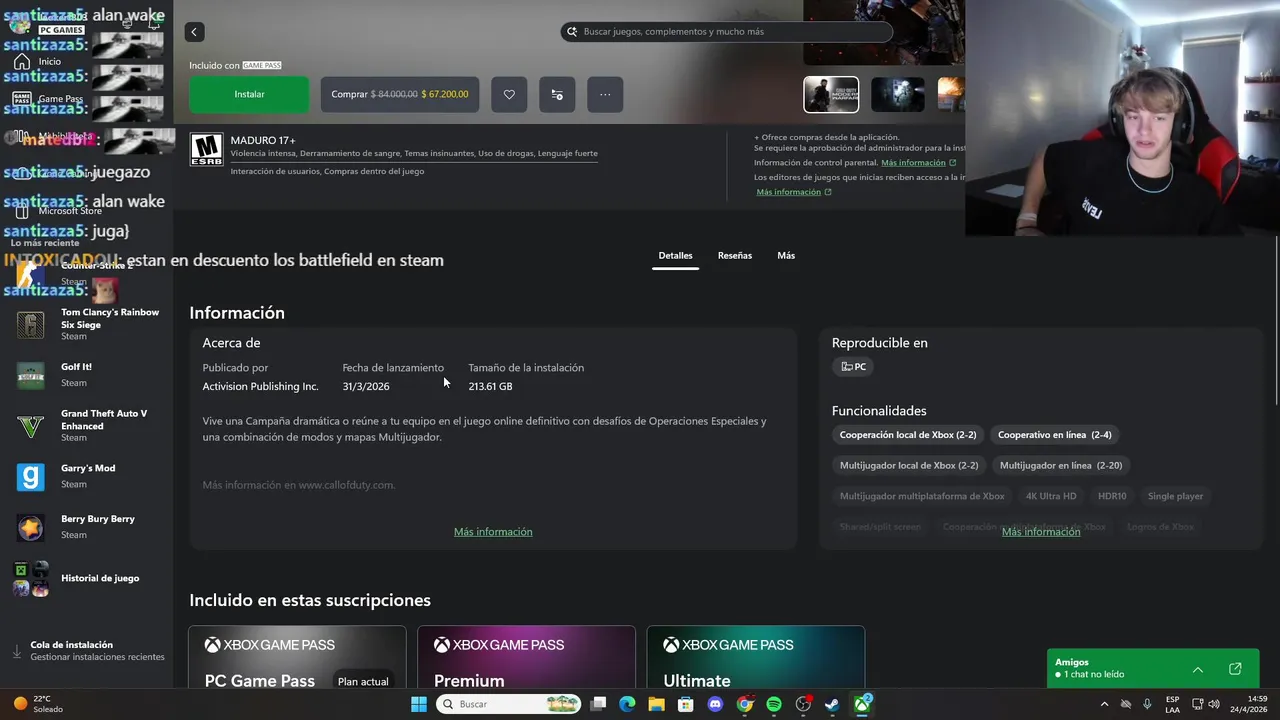Expand the Amigos panel chevron
This screenshot has height=720, width=1280.
coord(1197,669)
